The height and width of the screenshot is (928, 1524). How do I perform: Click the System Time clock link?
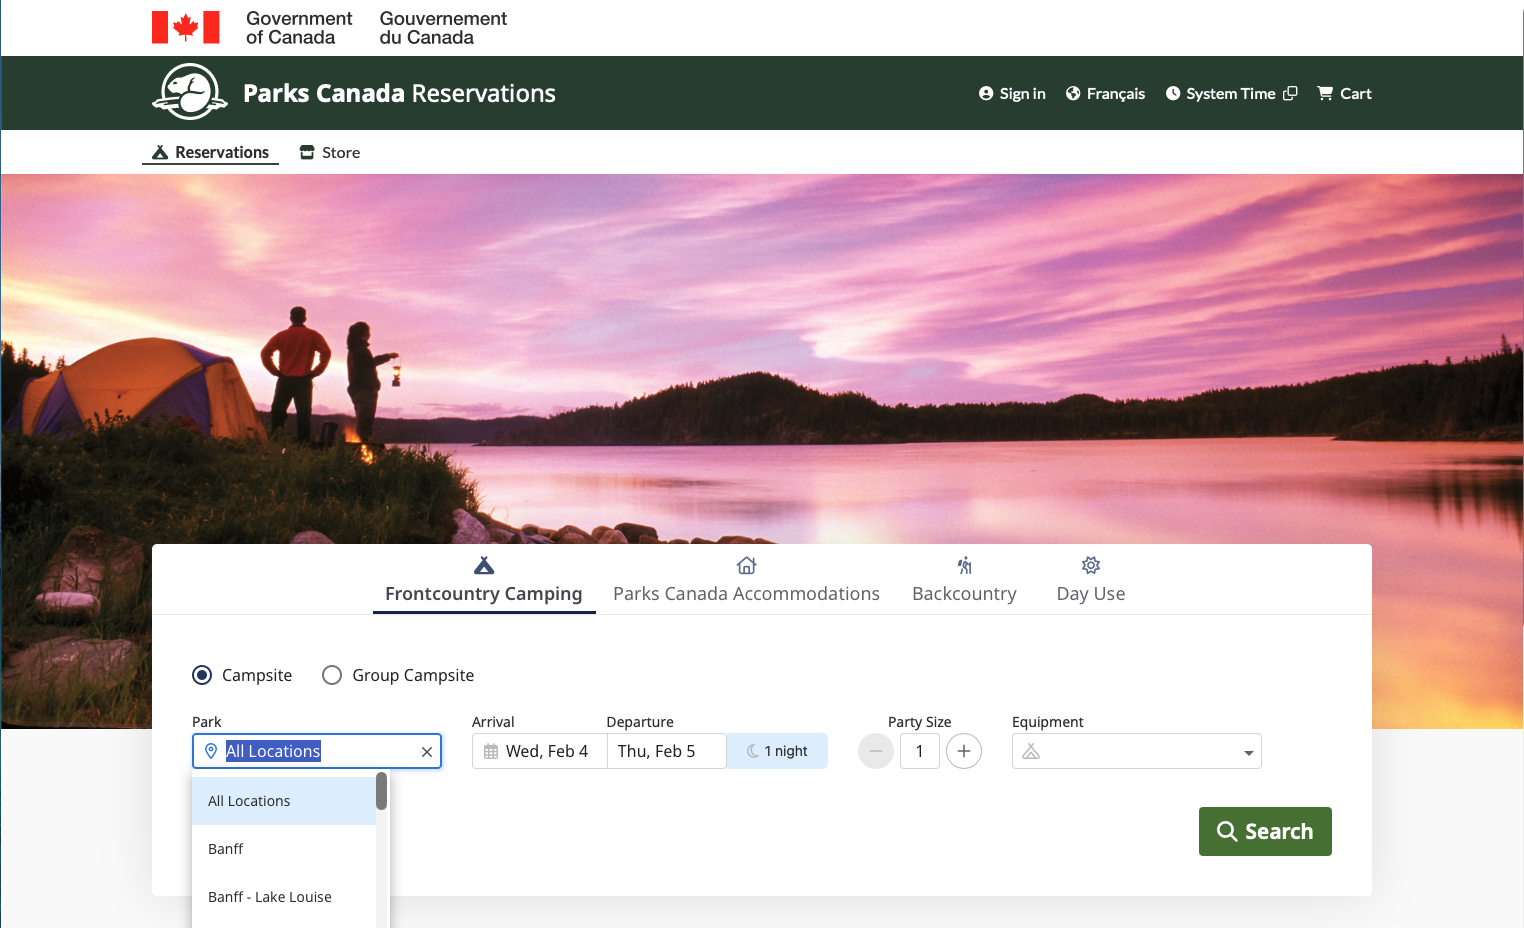pos(1230,93)
